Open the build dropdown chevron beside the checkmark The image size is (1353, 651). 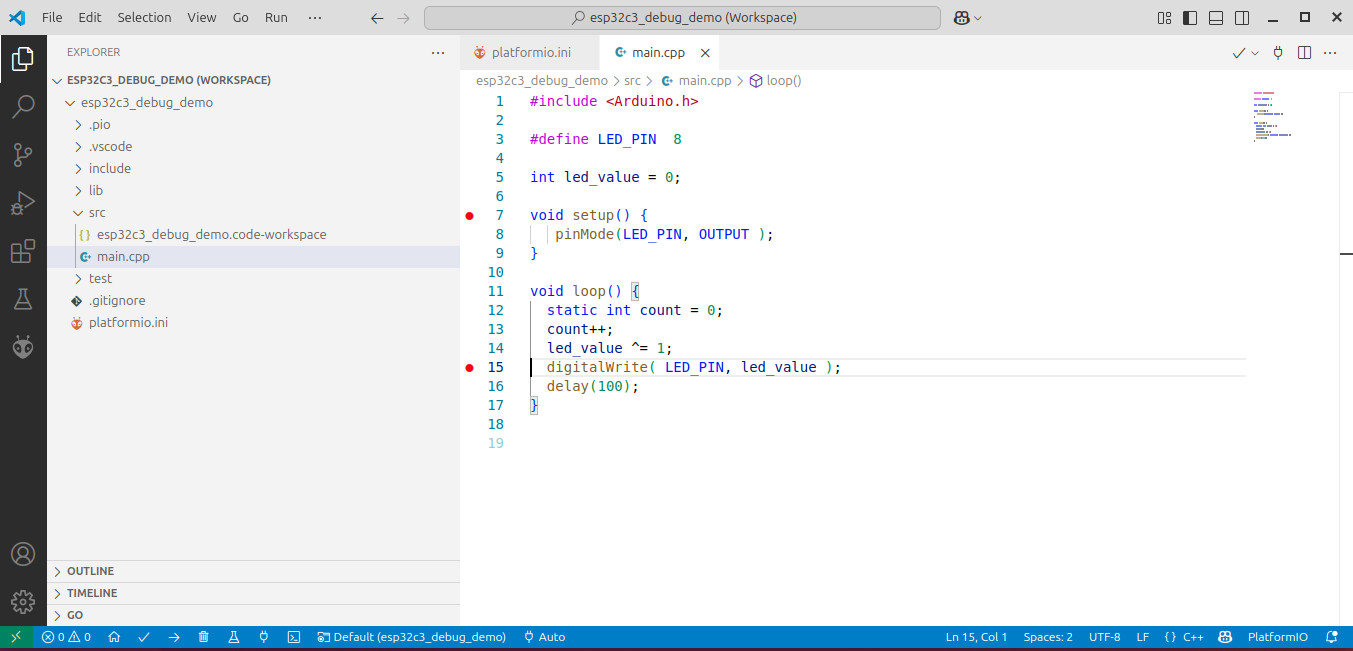[1255, 53]
